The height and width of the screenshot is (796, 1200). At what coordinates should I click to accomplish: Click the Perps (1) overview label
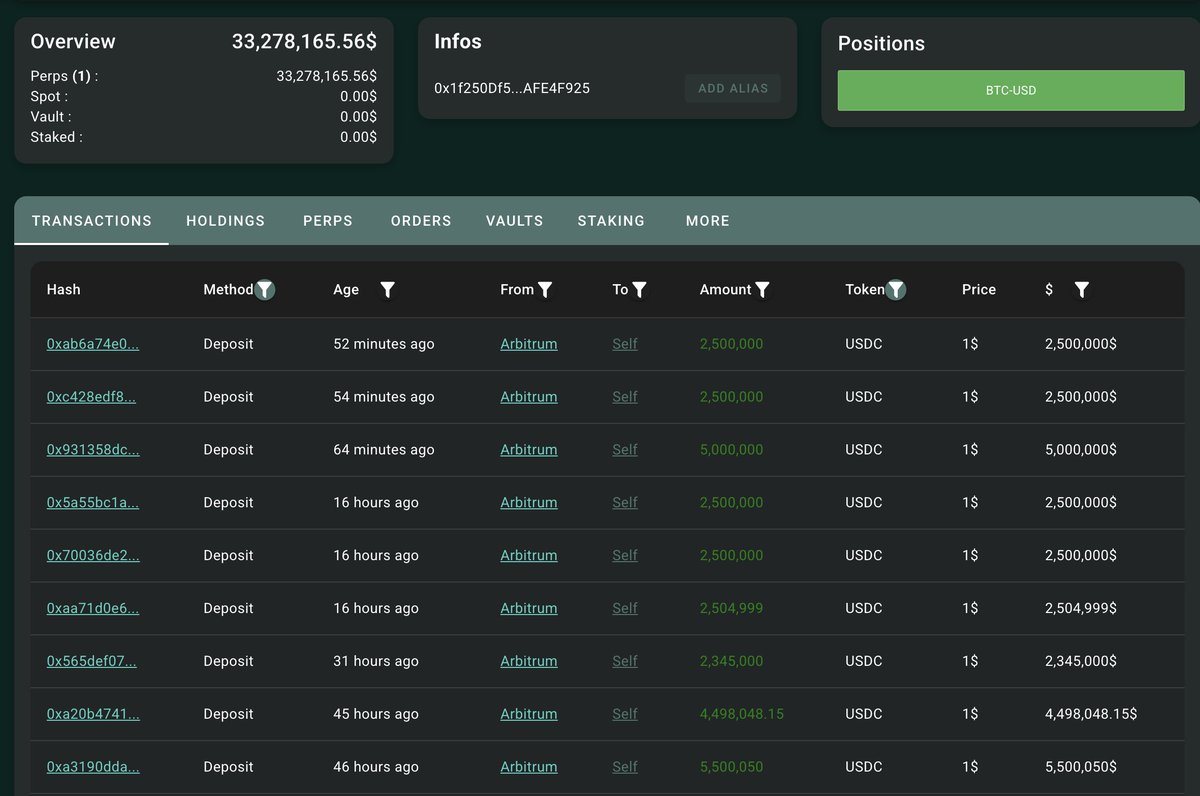(65, 76)
